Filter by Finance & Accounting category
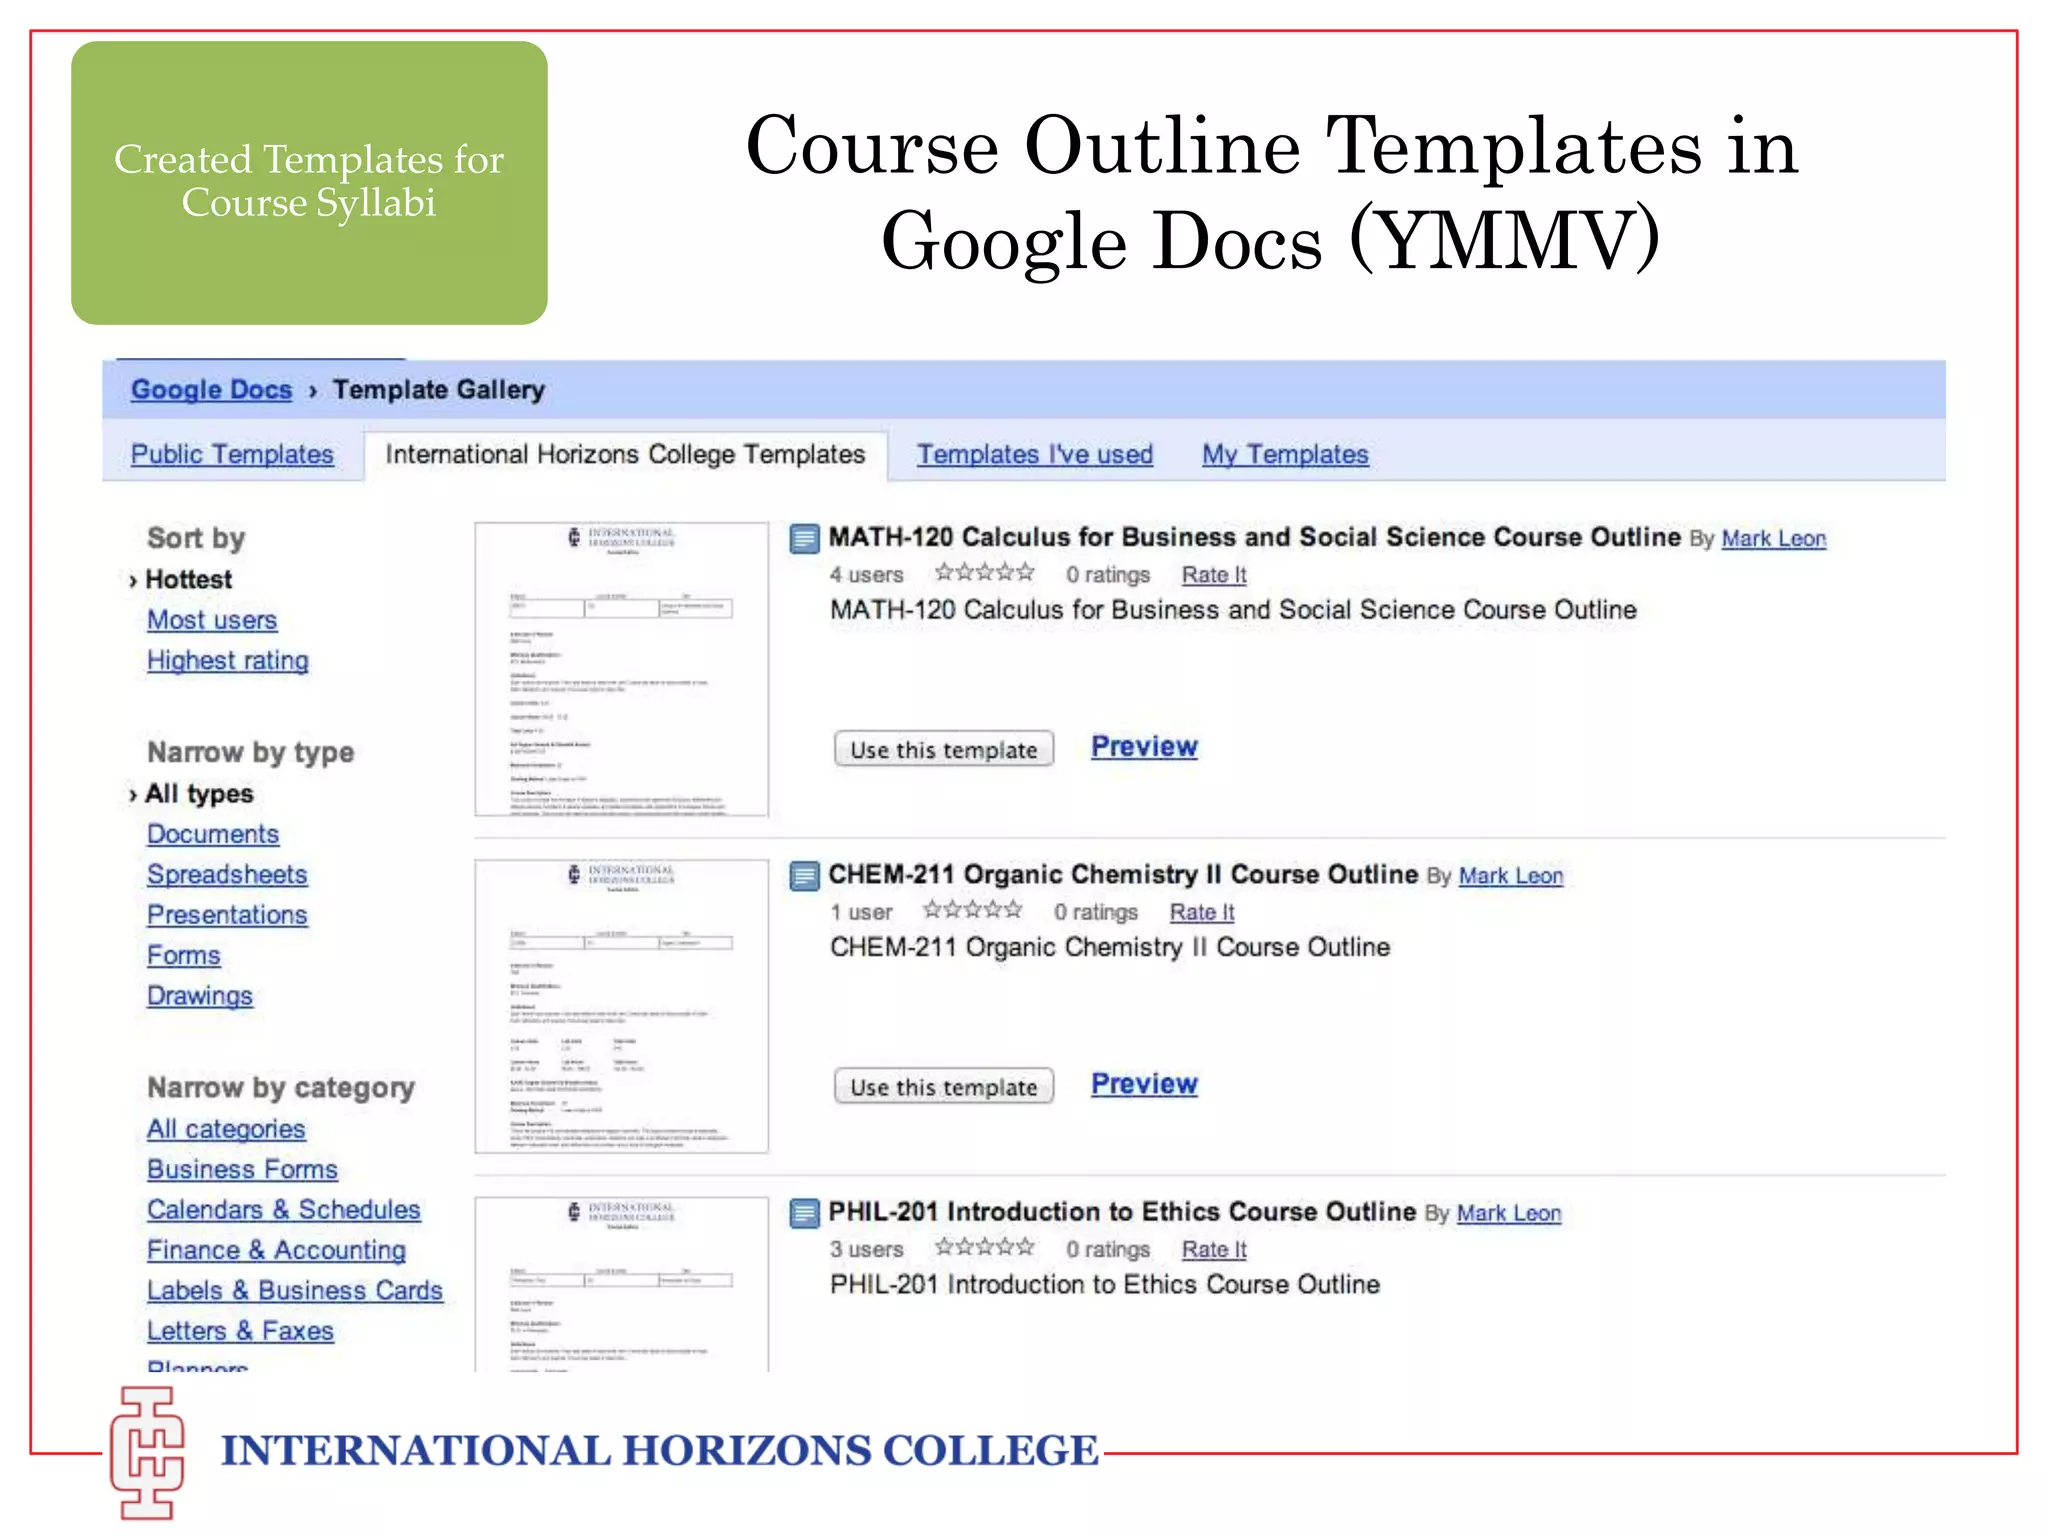 click(x=276, y=1250)
